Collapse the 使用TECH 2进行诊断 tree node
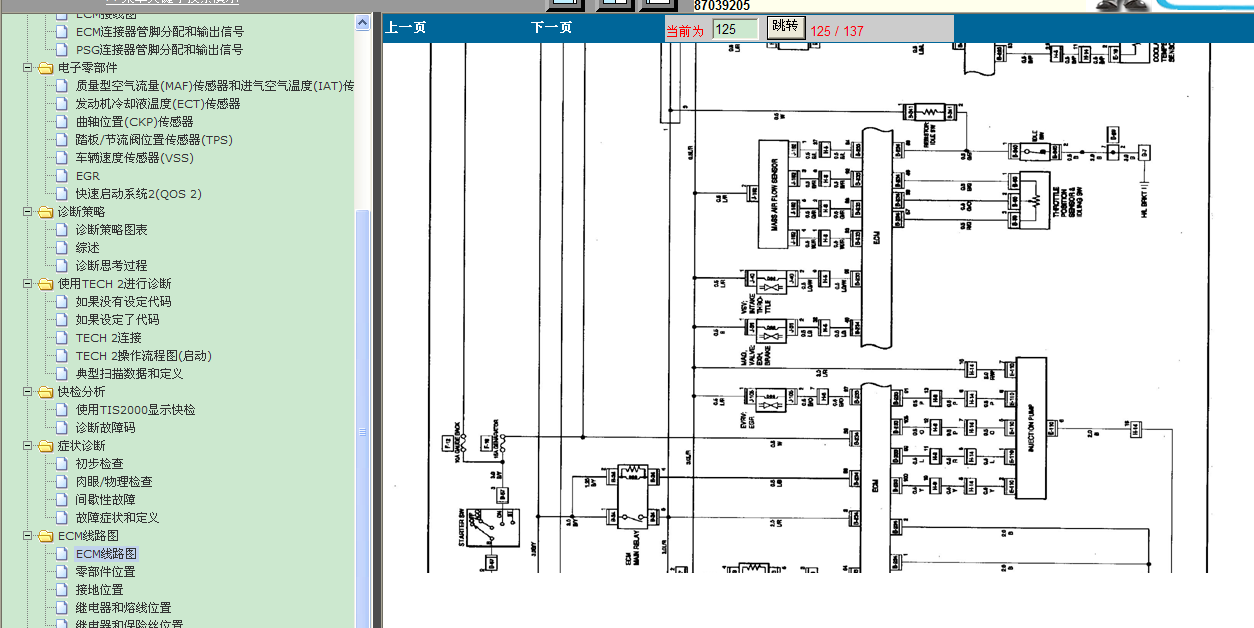Viewport: 1254px width, 628px height. pos(28,284)
